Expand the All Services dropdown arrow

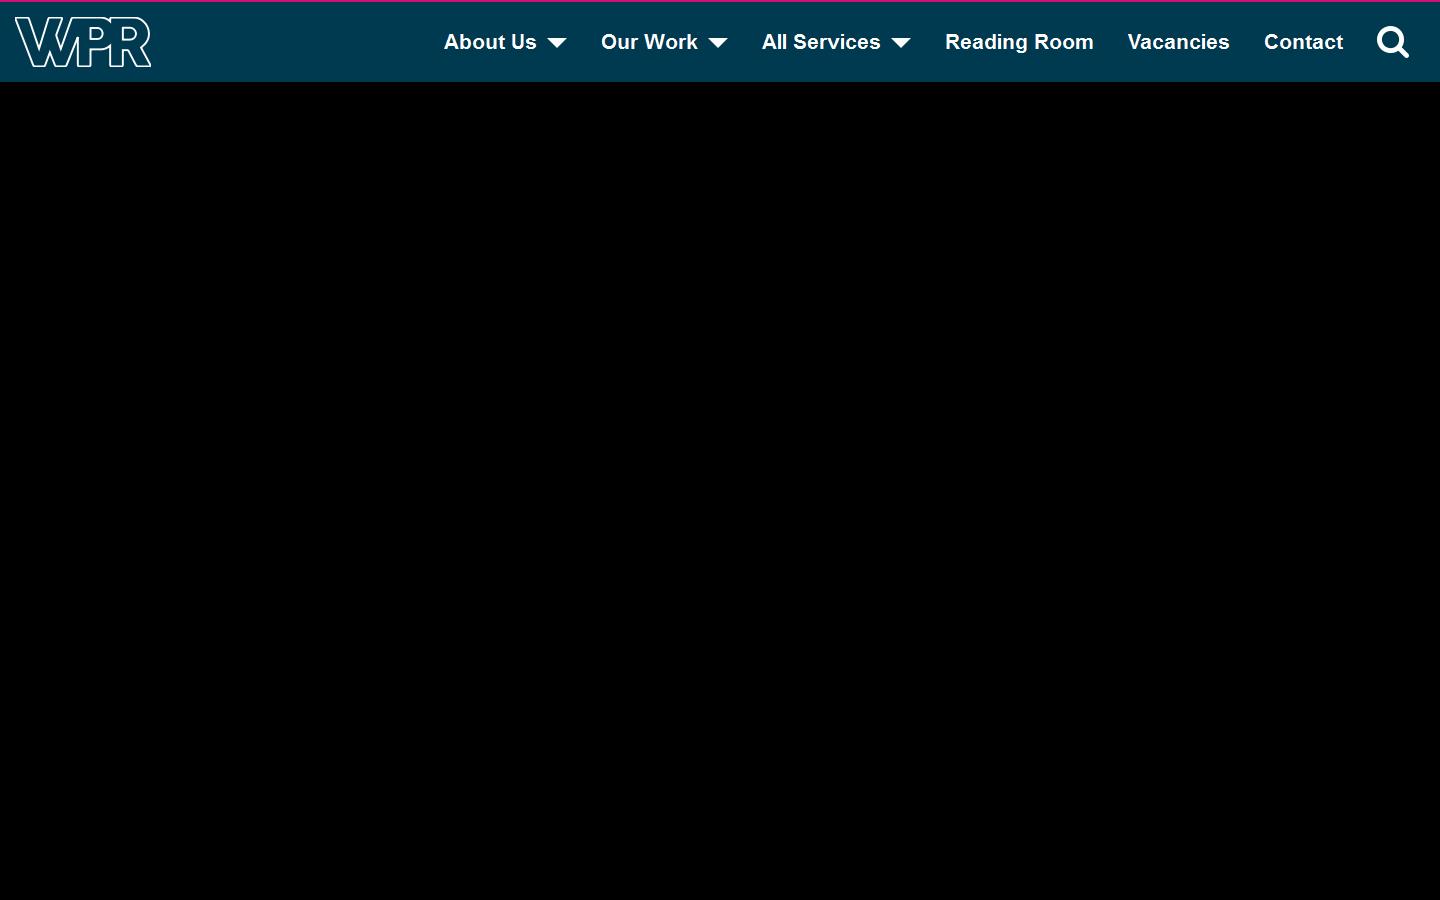coord(901,43)
